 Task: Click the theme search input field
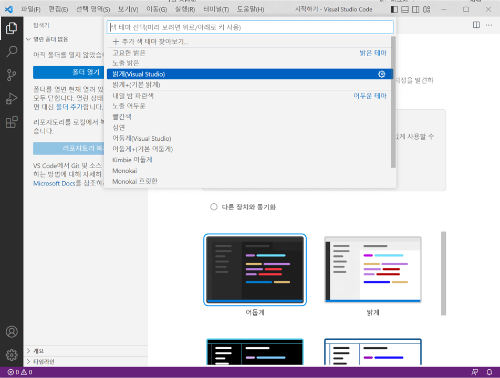(x=250, y=27)
